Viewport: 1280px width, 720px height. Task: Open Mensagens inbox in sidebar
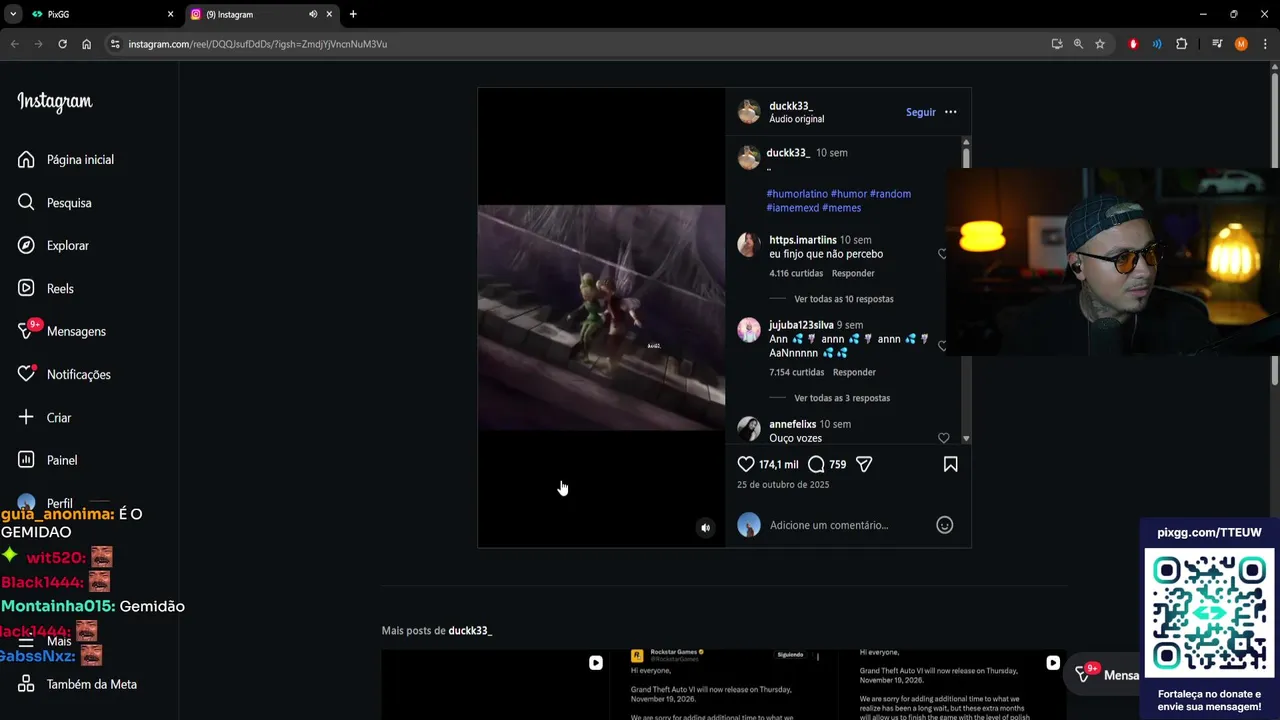pyautogui.click(x=62, y=332)
